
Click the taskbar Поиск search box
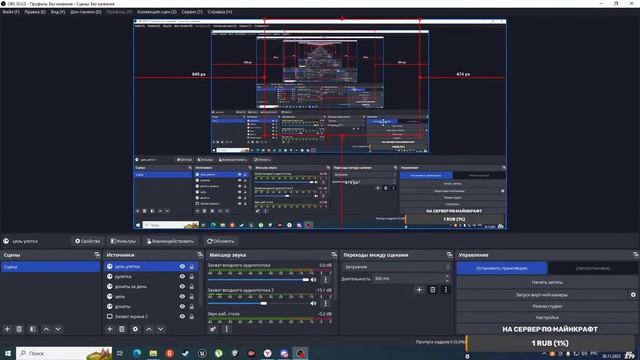pyautogui.click(x=64, y=353)
